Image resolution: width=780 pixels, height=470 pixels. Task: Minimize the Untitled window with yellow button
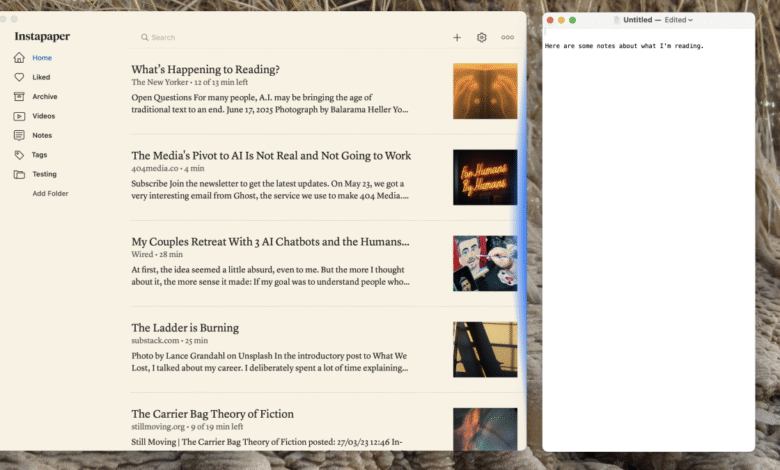click(561, 20)
